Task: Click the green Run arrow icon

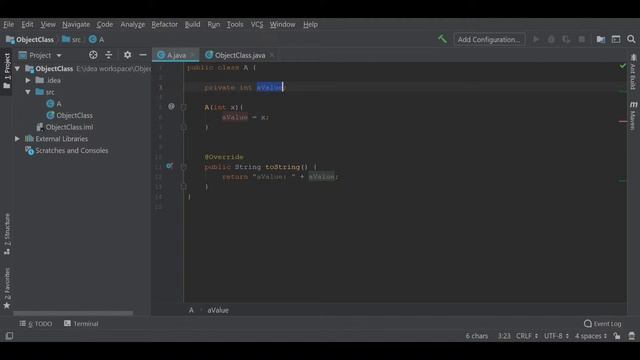Action: pos(536,39)
